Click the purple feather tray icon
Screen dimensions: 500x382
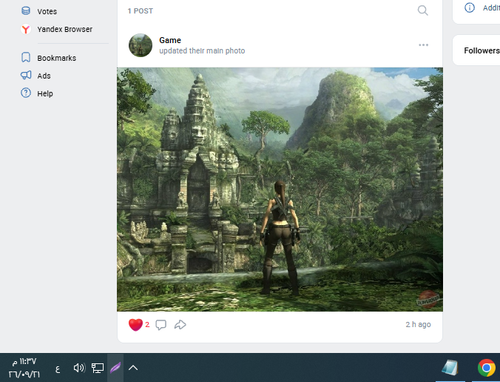coord(115,368)
